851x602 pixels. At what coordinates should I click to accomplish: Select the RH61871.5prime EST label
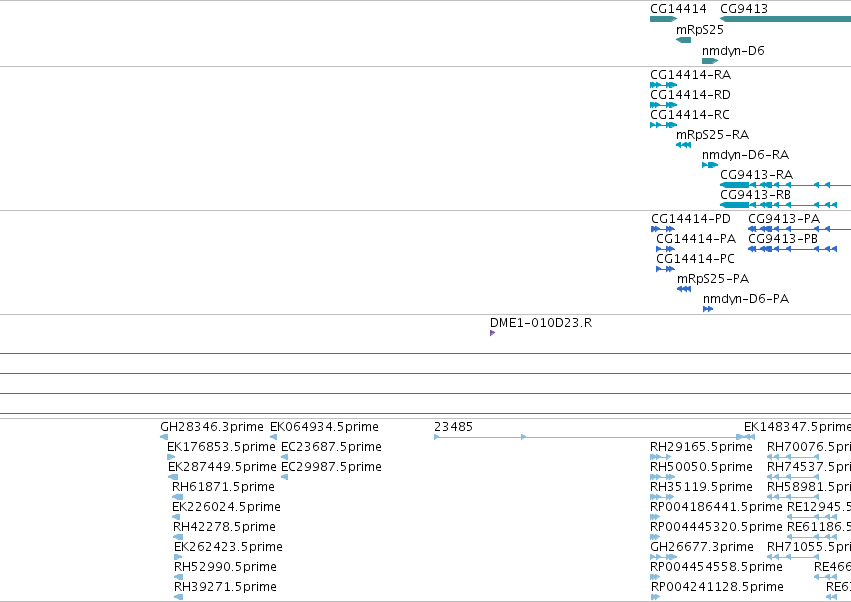click(x=224, y=487)
